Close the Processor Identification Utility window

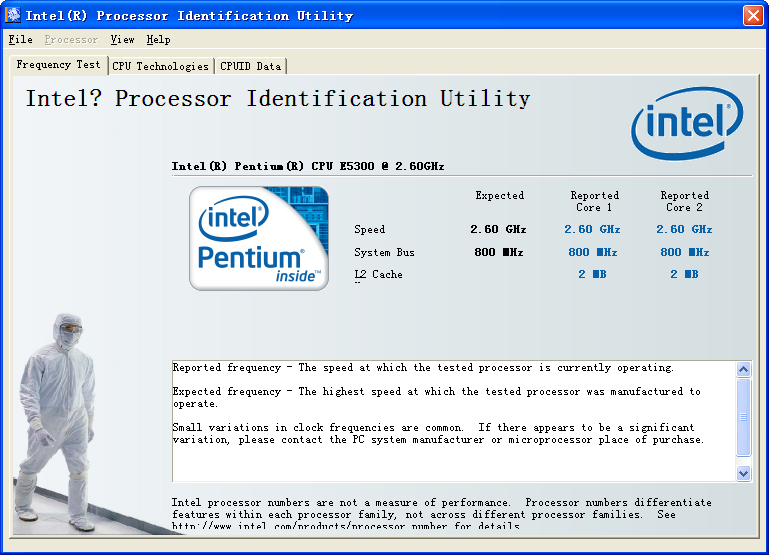click(752, 15)
